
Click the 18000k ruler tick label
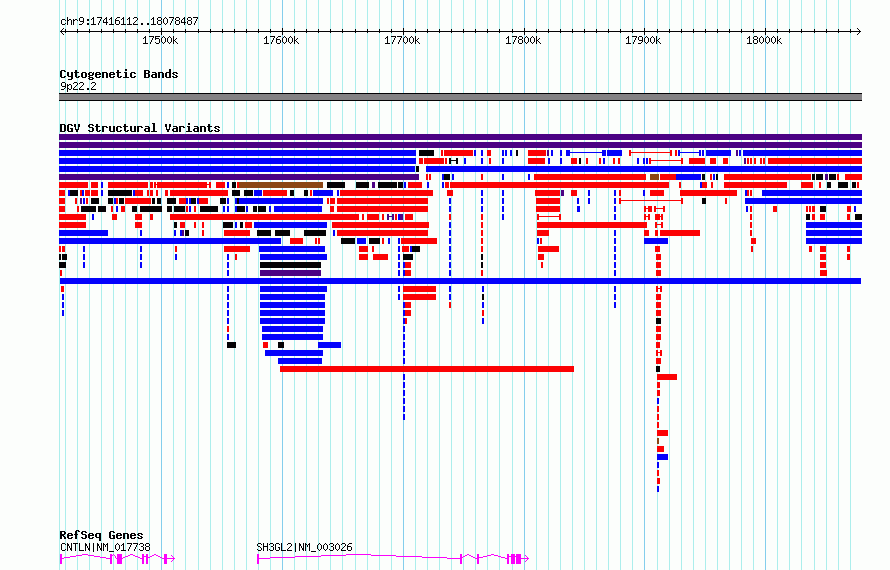[764, 40]
